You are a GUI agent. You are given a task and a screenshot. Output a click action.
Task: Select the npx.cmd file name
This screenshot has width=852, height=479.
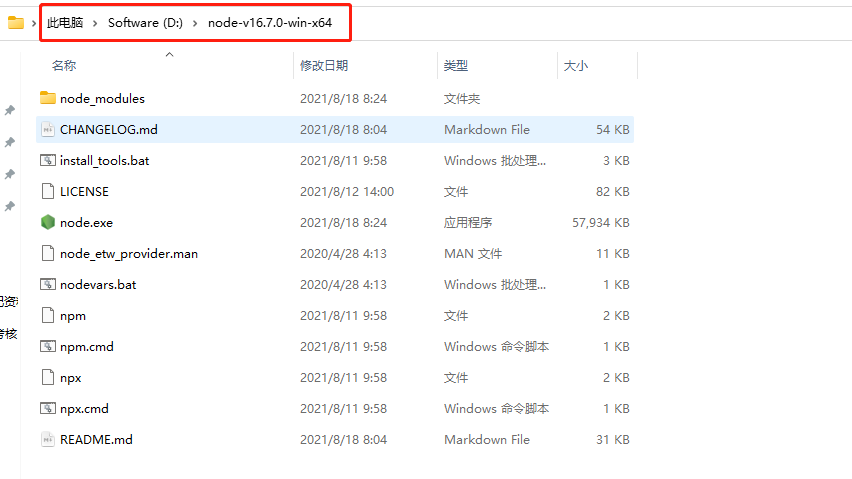pos(84,408)
